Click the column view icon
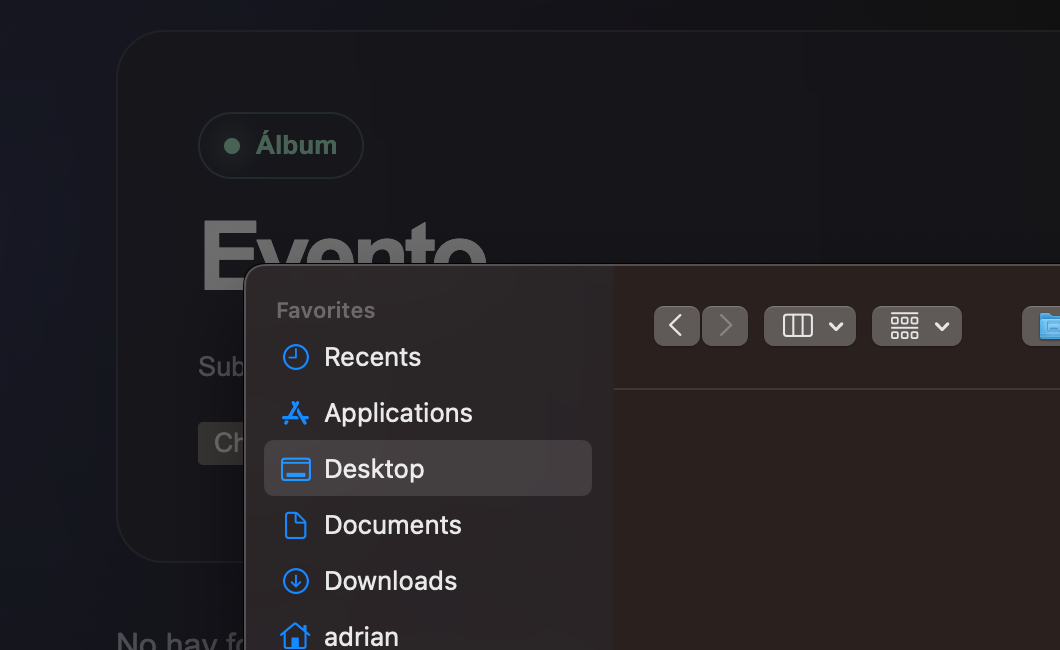 [x=798, y=326]
